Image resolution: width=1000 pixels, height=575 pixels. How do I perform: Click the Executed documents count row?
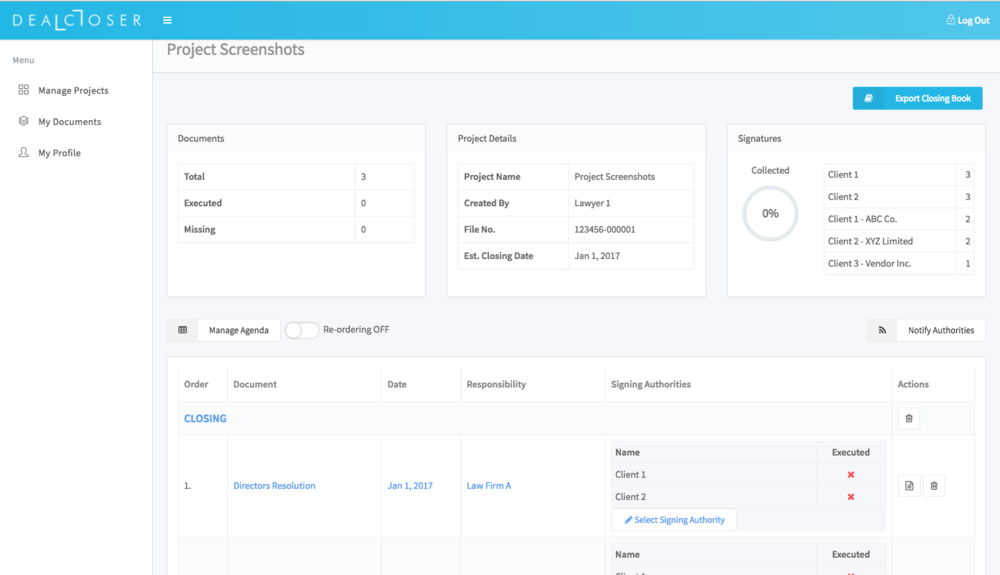click(296, 203)
